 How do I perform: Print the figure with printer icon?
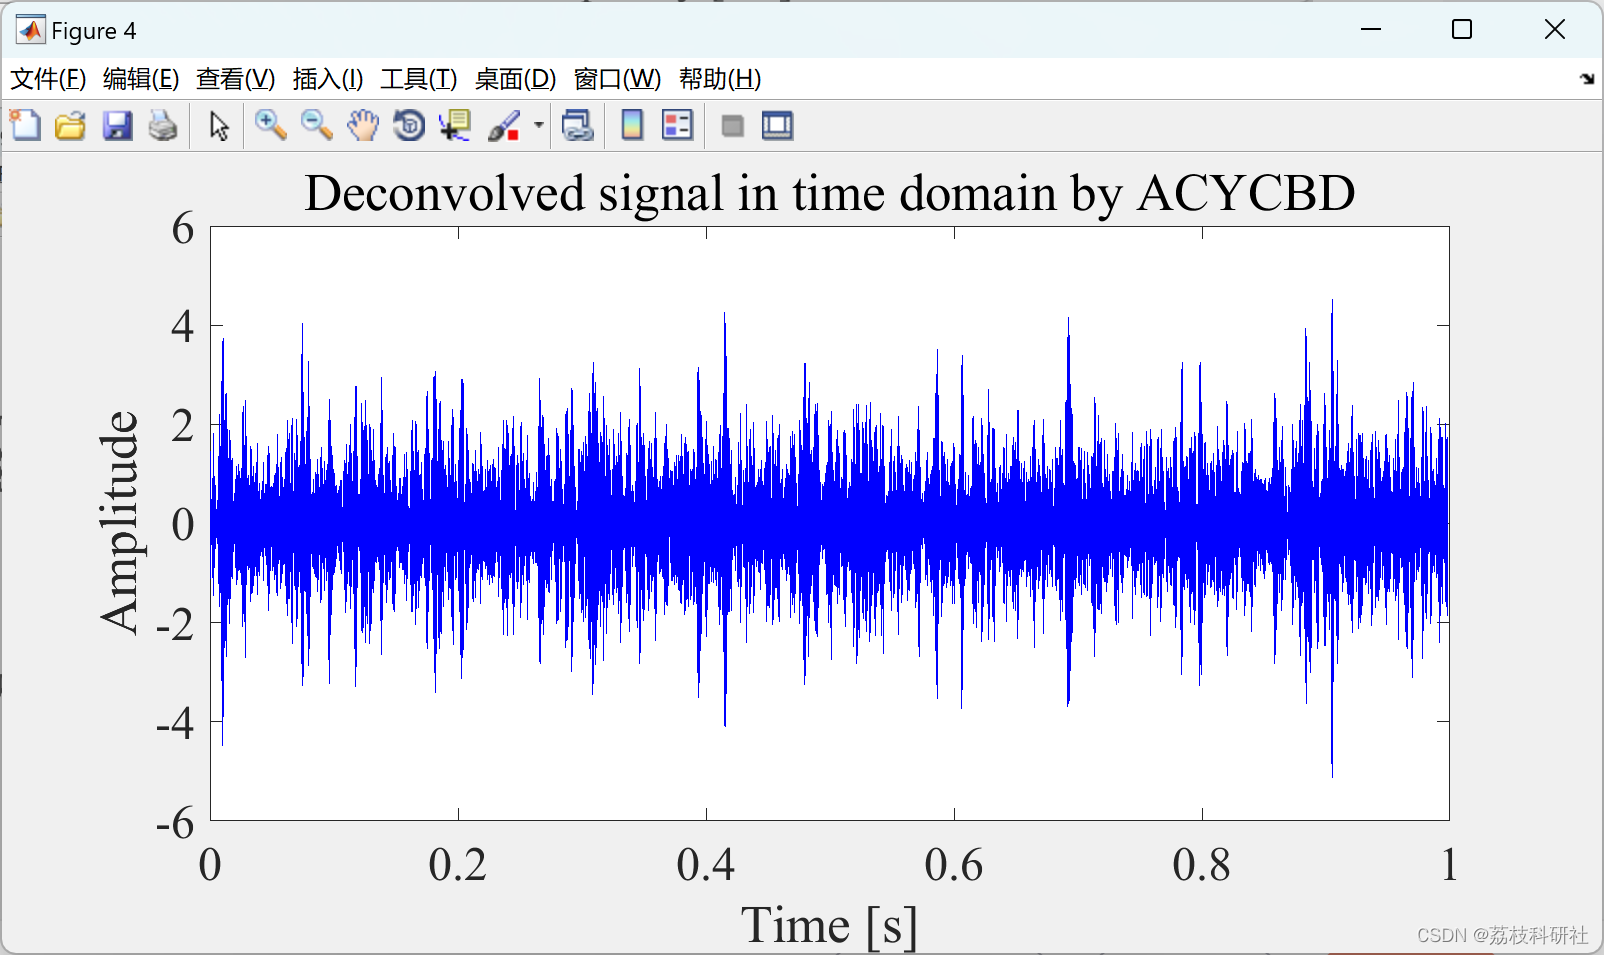163,126
